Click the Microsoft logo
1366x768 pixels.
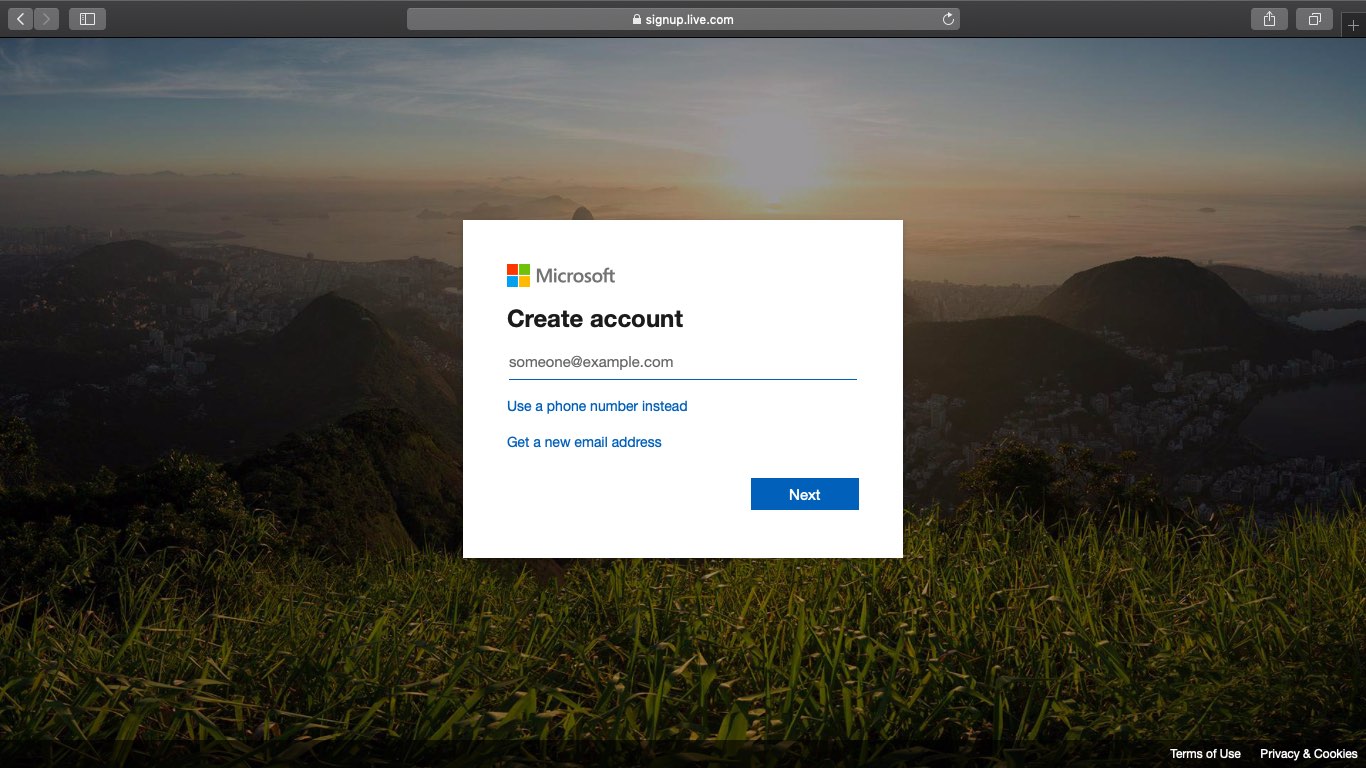[x=561, y=274]
